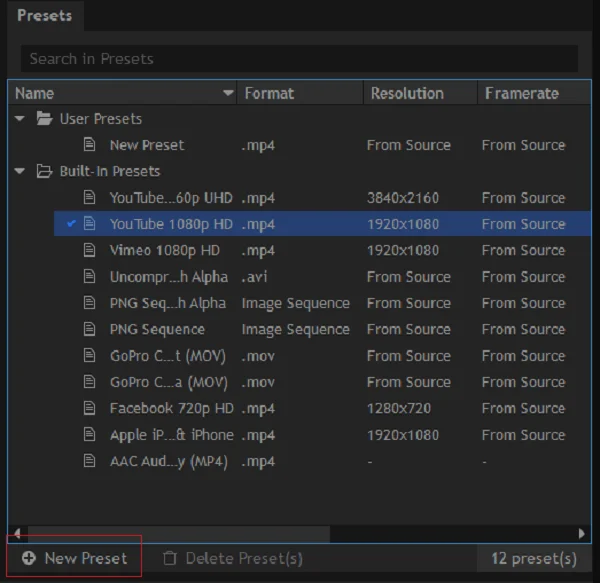Click the PNG Sequence preset icon
Screen dimensions: 600x583
tap(90, 329)
